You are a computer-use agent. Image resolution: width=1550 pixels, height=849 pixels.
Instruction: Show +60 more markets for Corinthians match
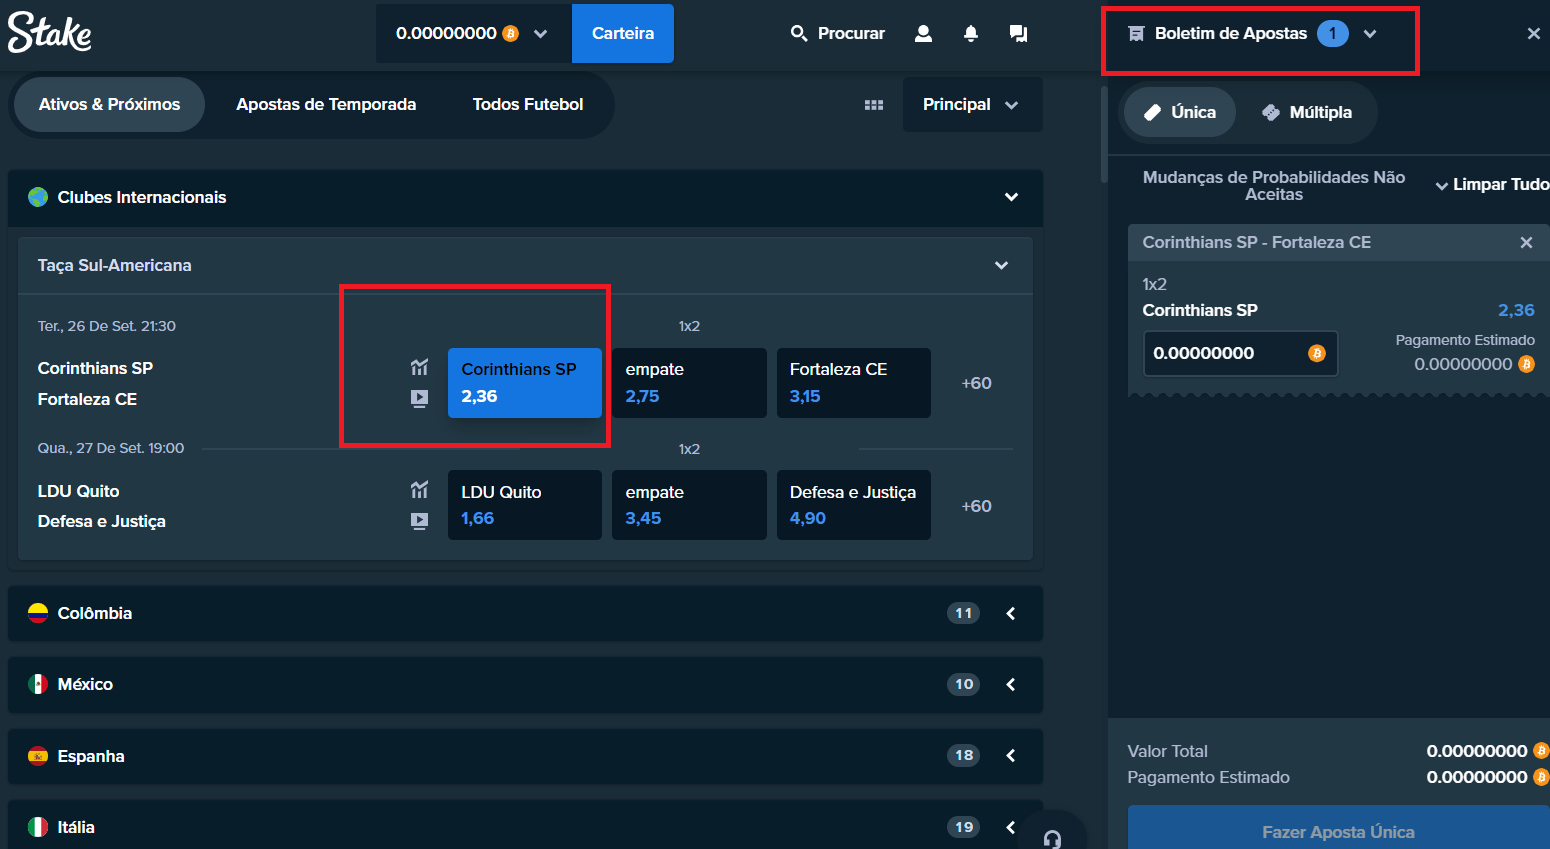point(976,383)
